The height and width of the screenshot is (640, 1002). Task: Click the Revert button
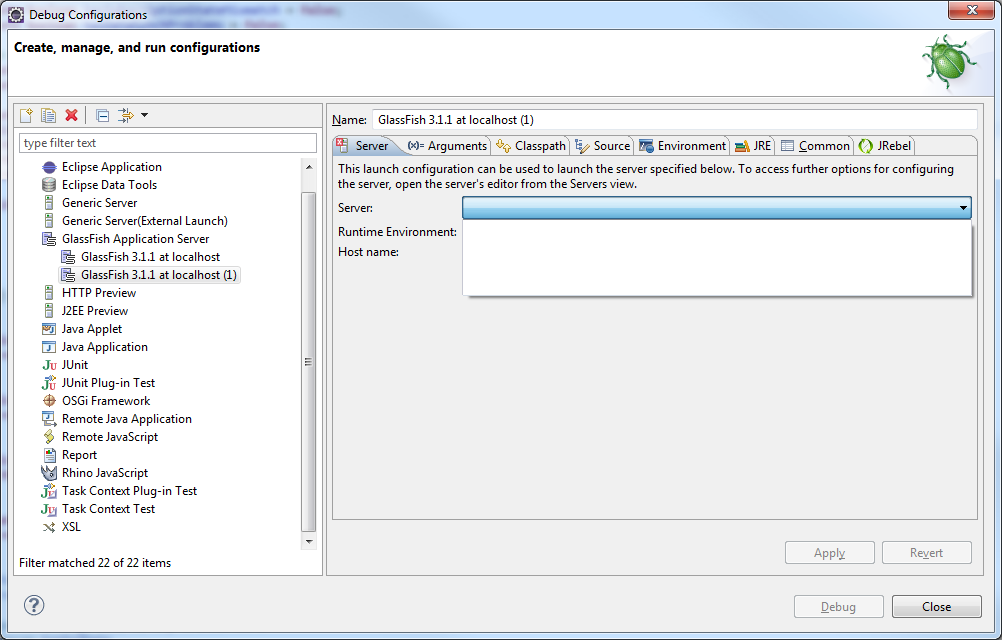tap(927, 553)
